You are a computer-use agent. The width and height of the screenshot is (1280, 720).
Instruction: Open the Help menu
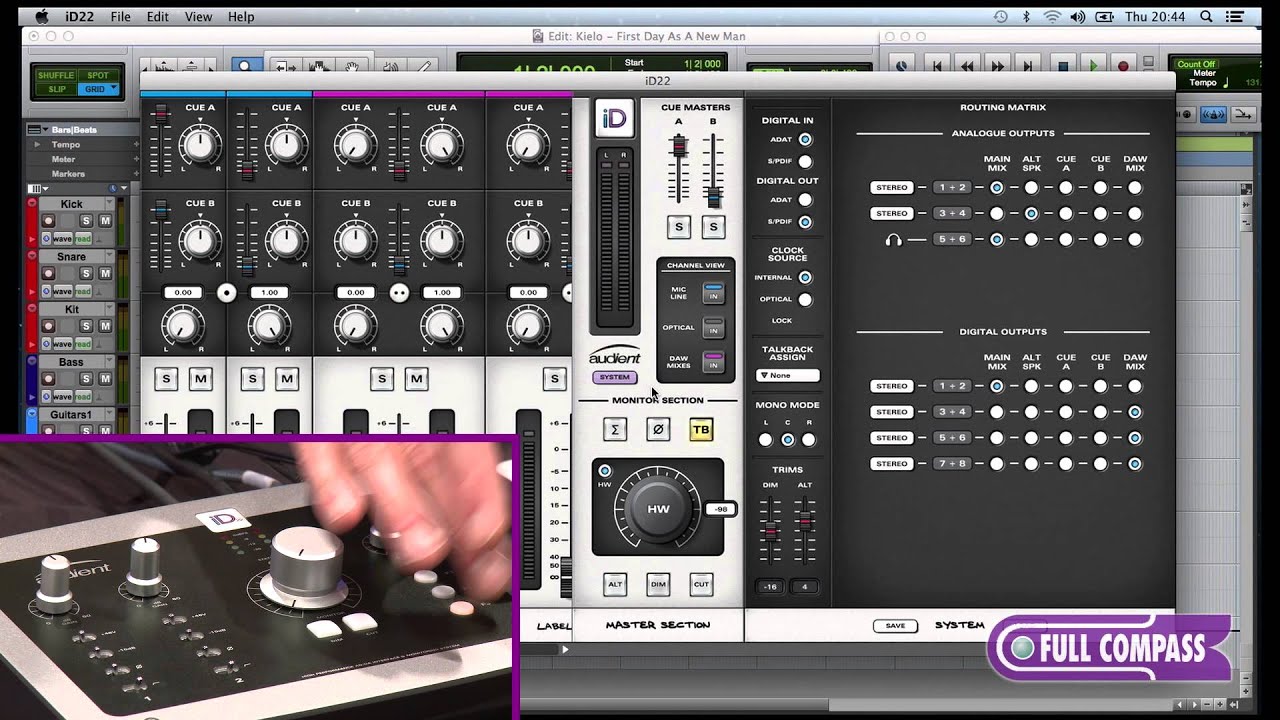click(x=241, y=17)
